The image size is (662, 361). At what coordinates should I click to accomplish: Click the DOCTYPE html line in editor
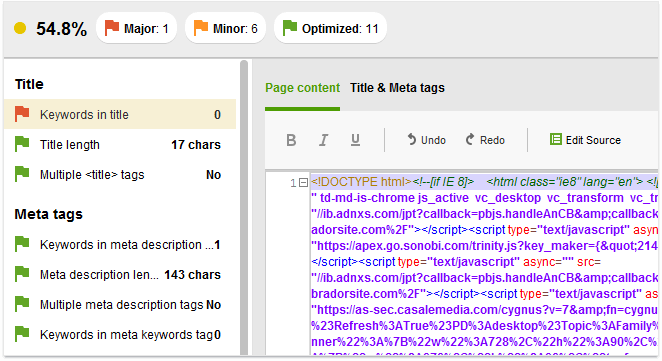click(484, 182)
